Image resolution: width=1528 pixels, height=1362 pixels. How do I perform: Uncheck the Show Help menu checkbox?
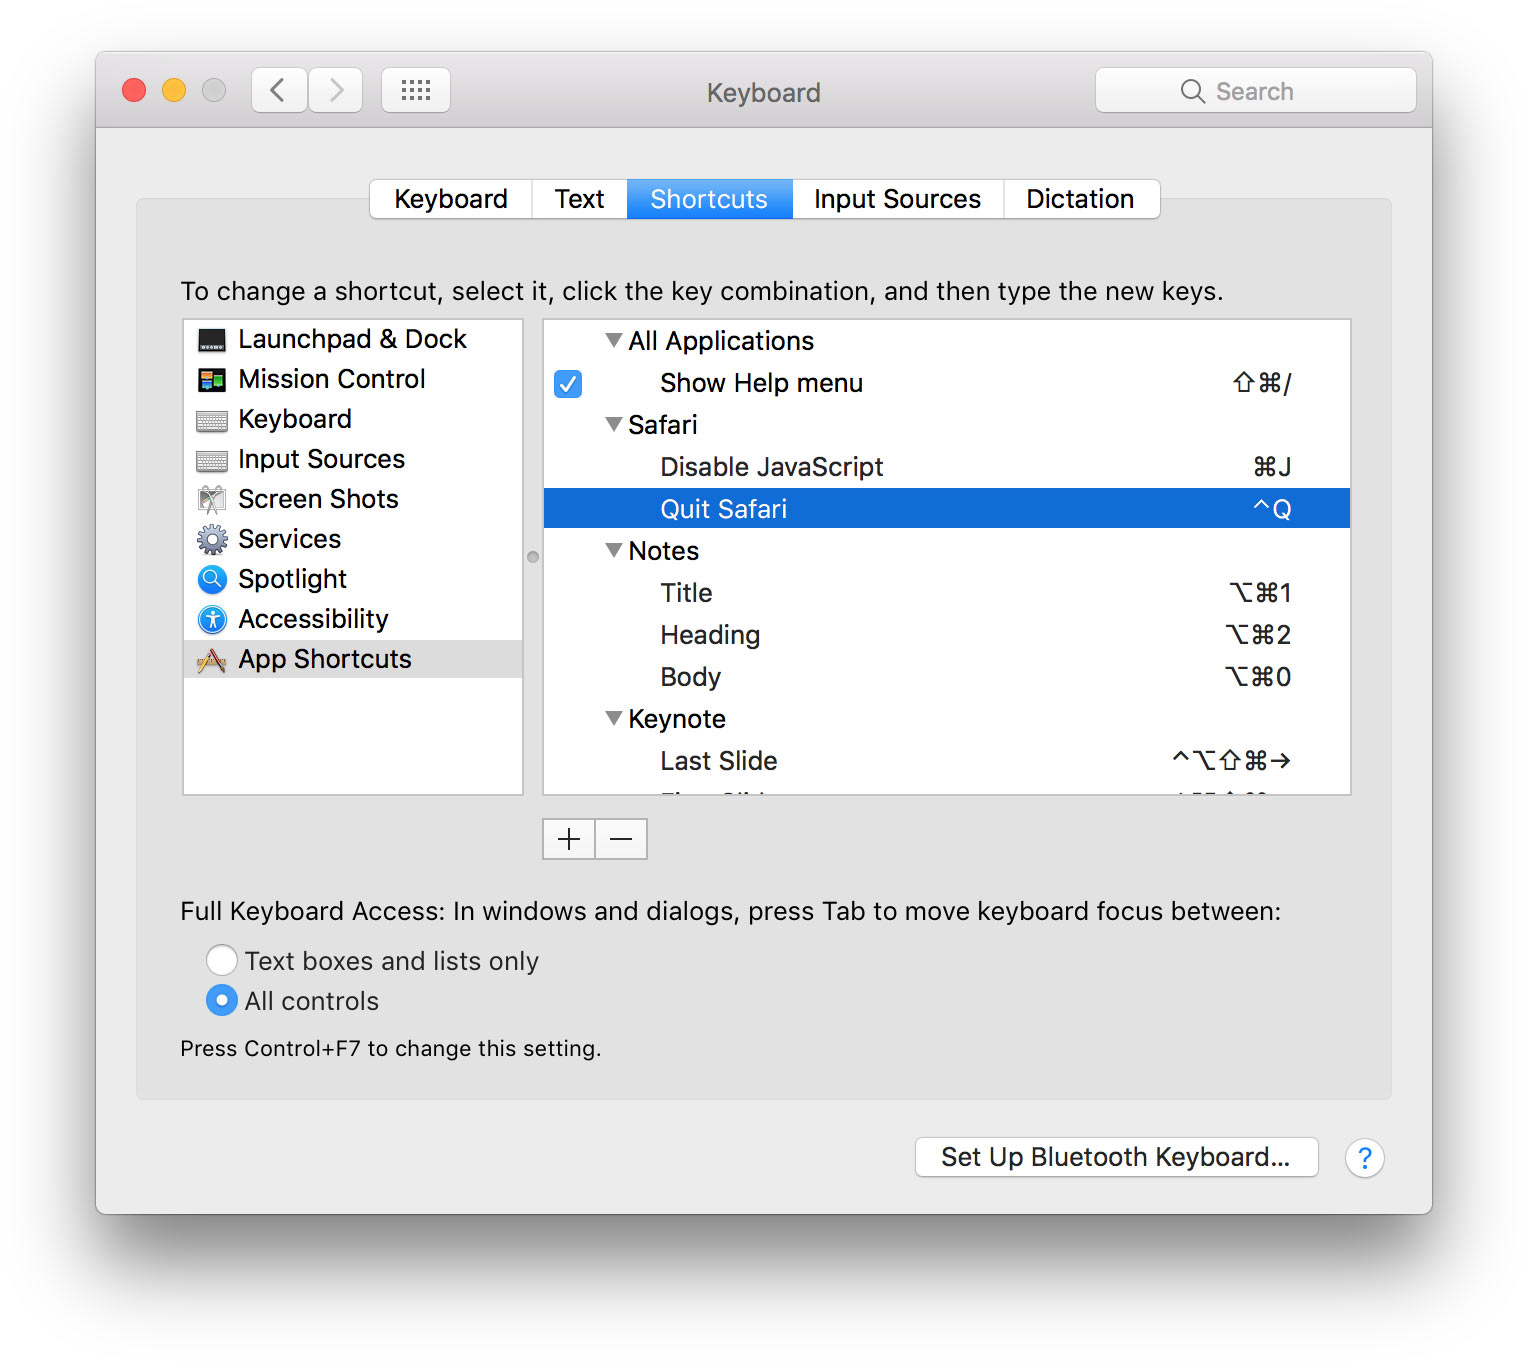pyautogui.click(x=568, y=384)
